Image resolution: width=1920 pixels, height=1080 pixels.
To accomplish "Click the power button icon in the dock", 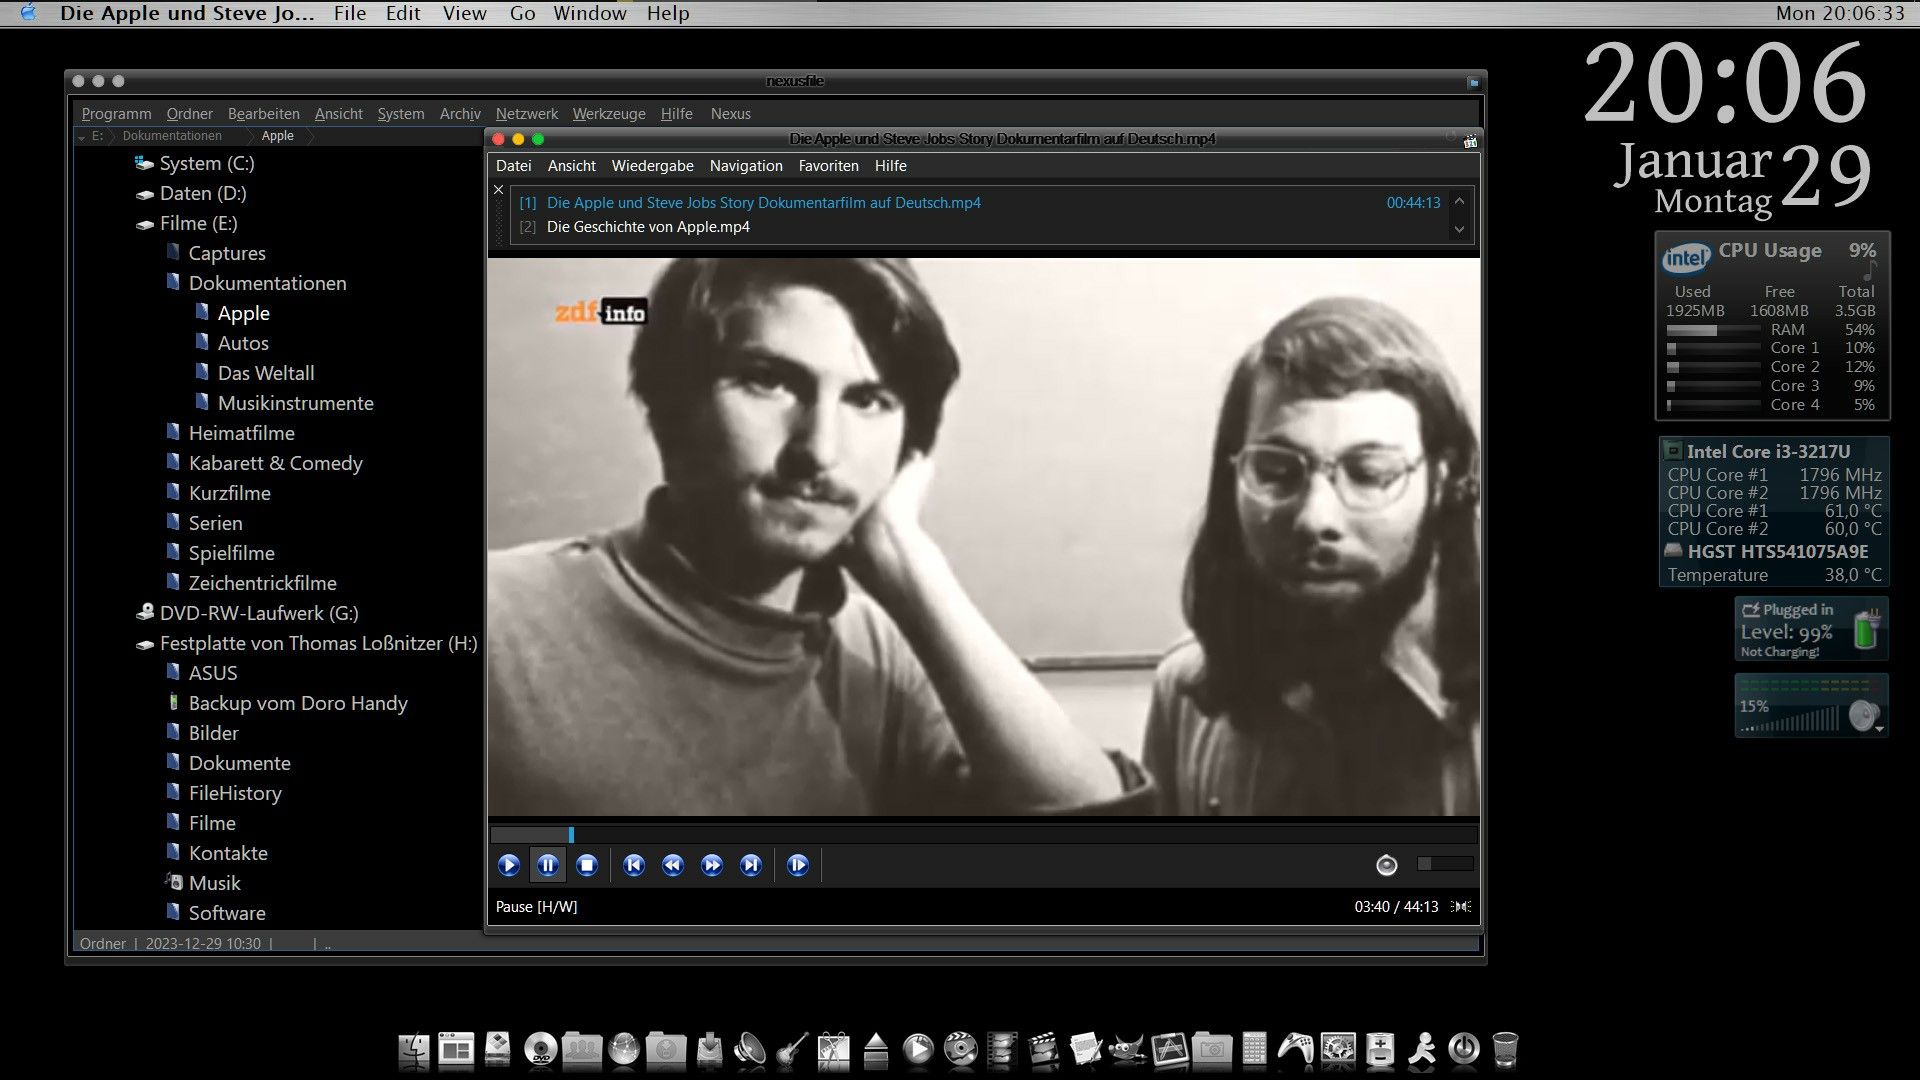I will pos(1464,1050).
